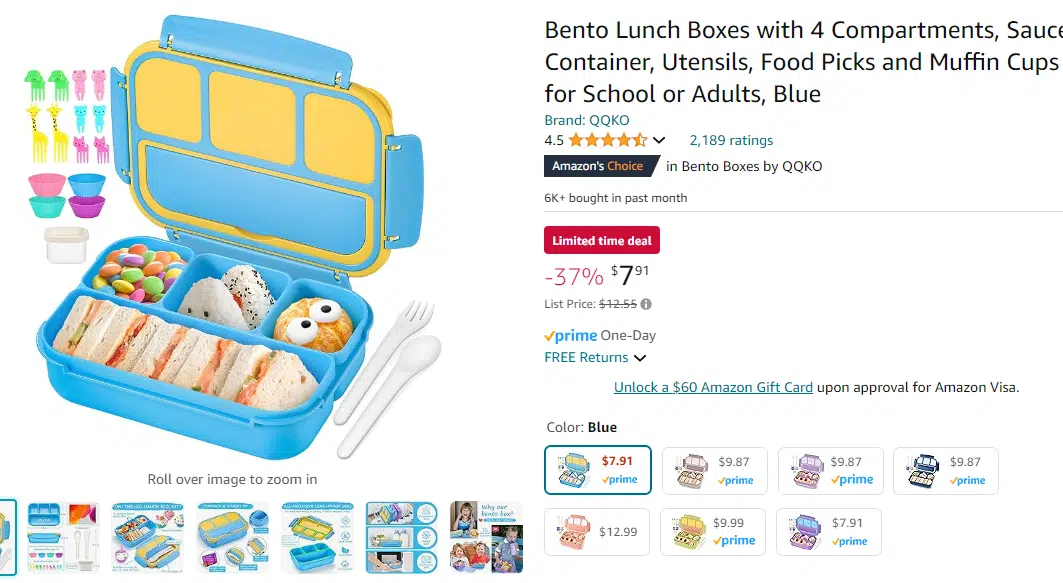
Task: Click the list price info icon
Action: pyautogui.click(x=646, y=304)
